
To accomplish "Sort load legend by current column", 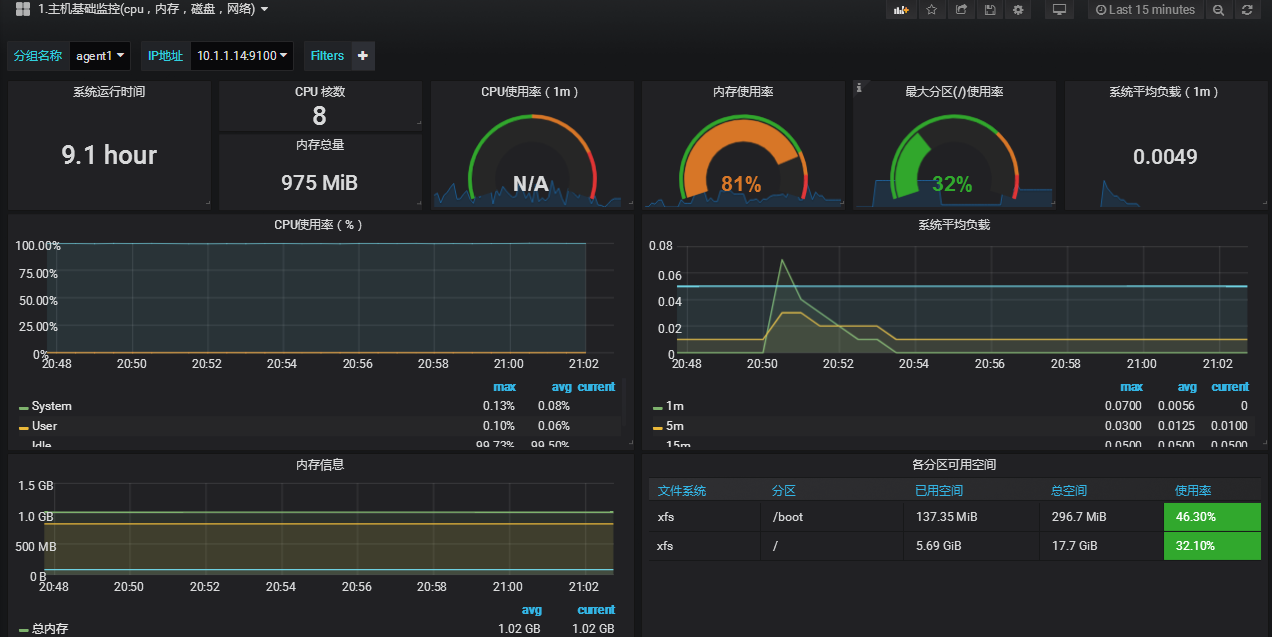I will click(1230, 387).
